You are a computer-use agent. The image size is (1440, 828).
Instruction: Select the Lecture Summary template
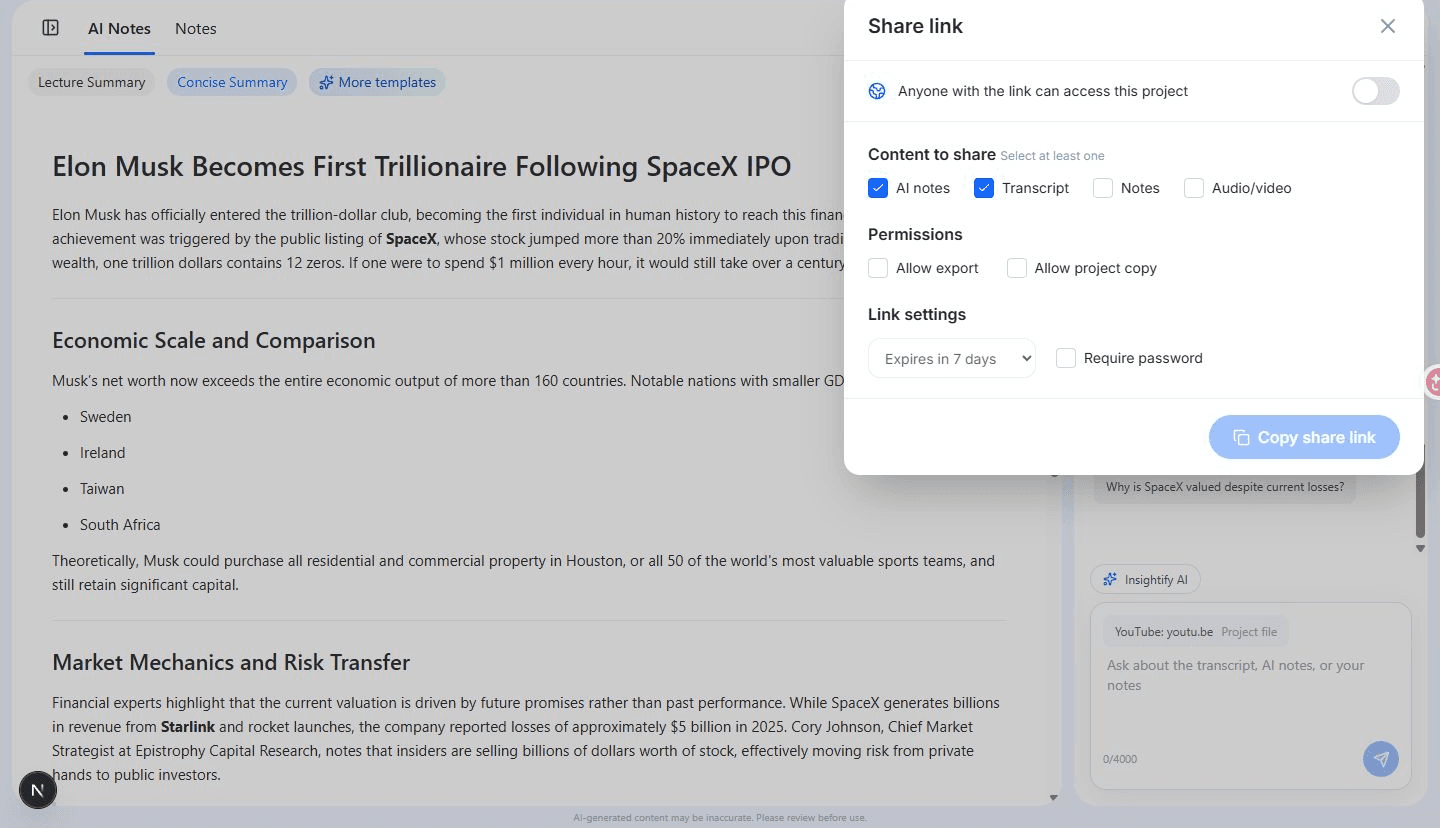(x=91, y=82)
